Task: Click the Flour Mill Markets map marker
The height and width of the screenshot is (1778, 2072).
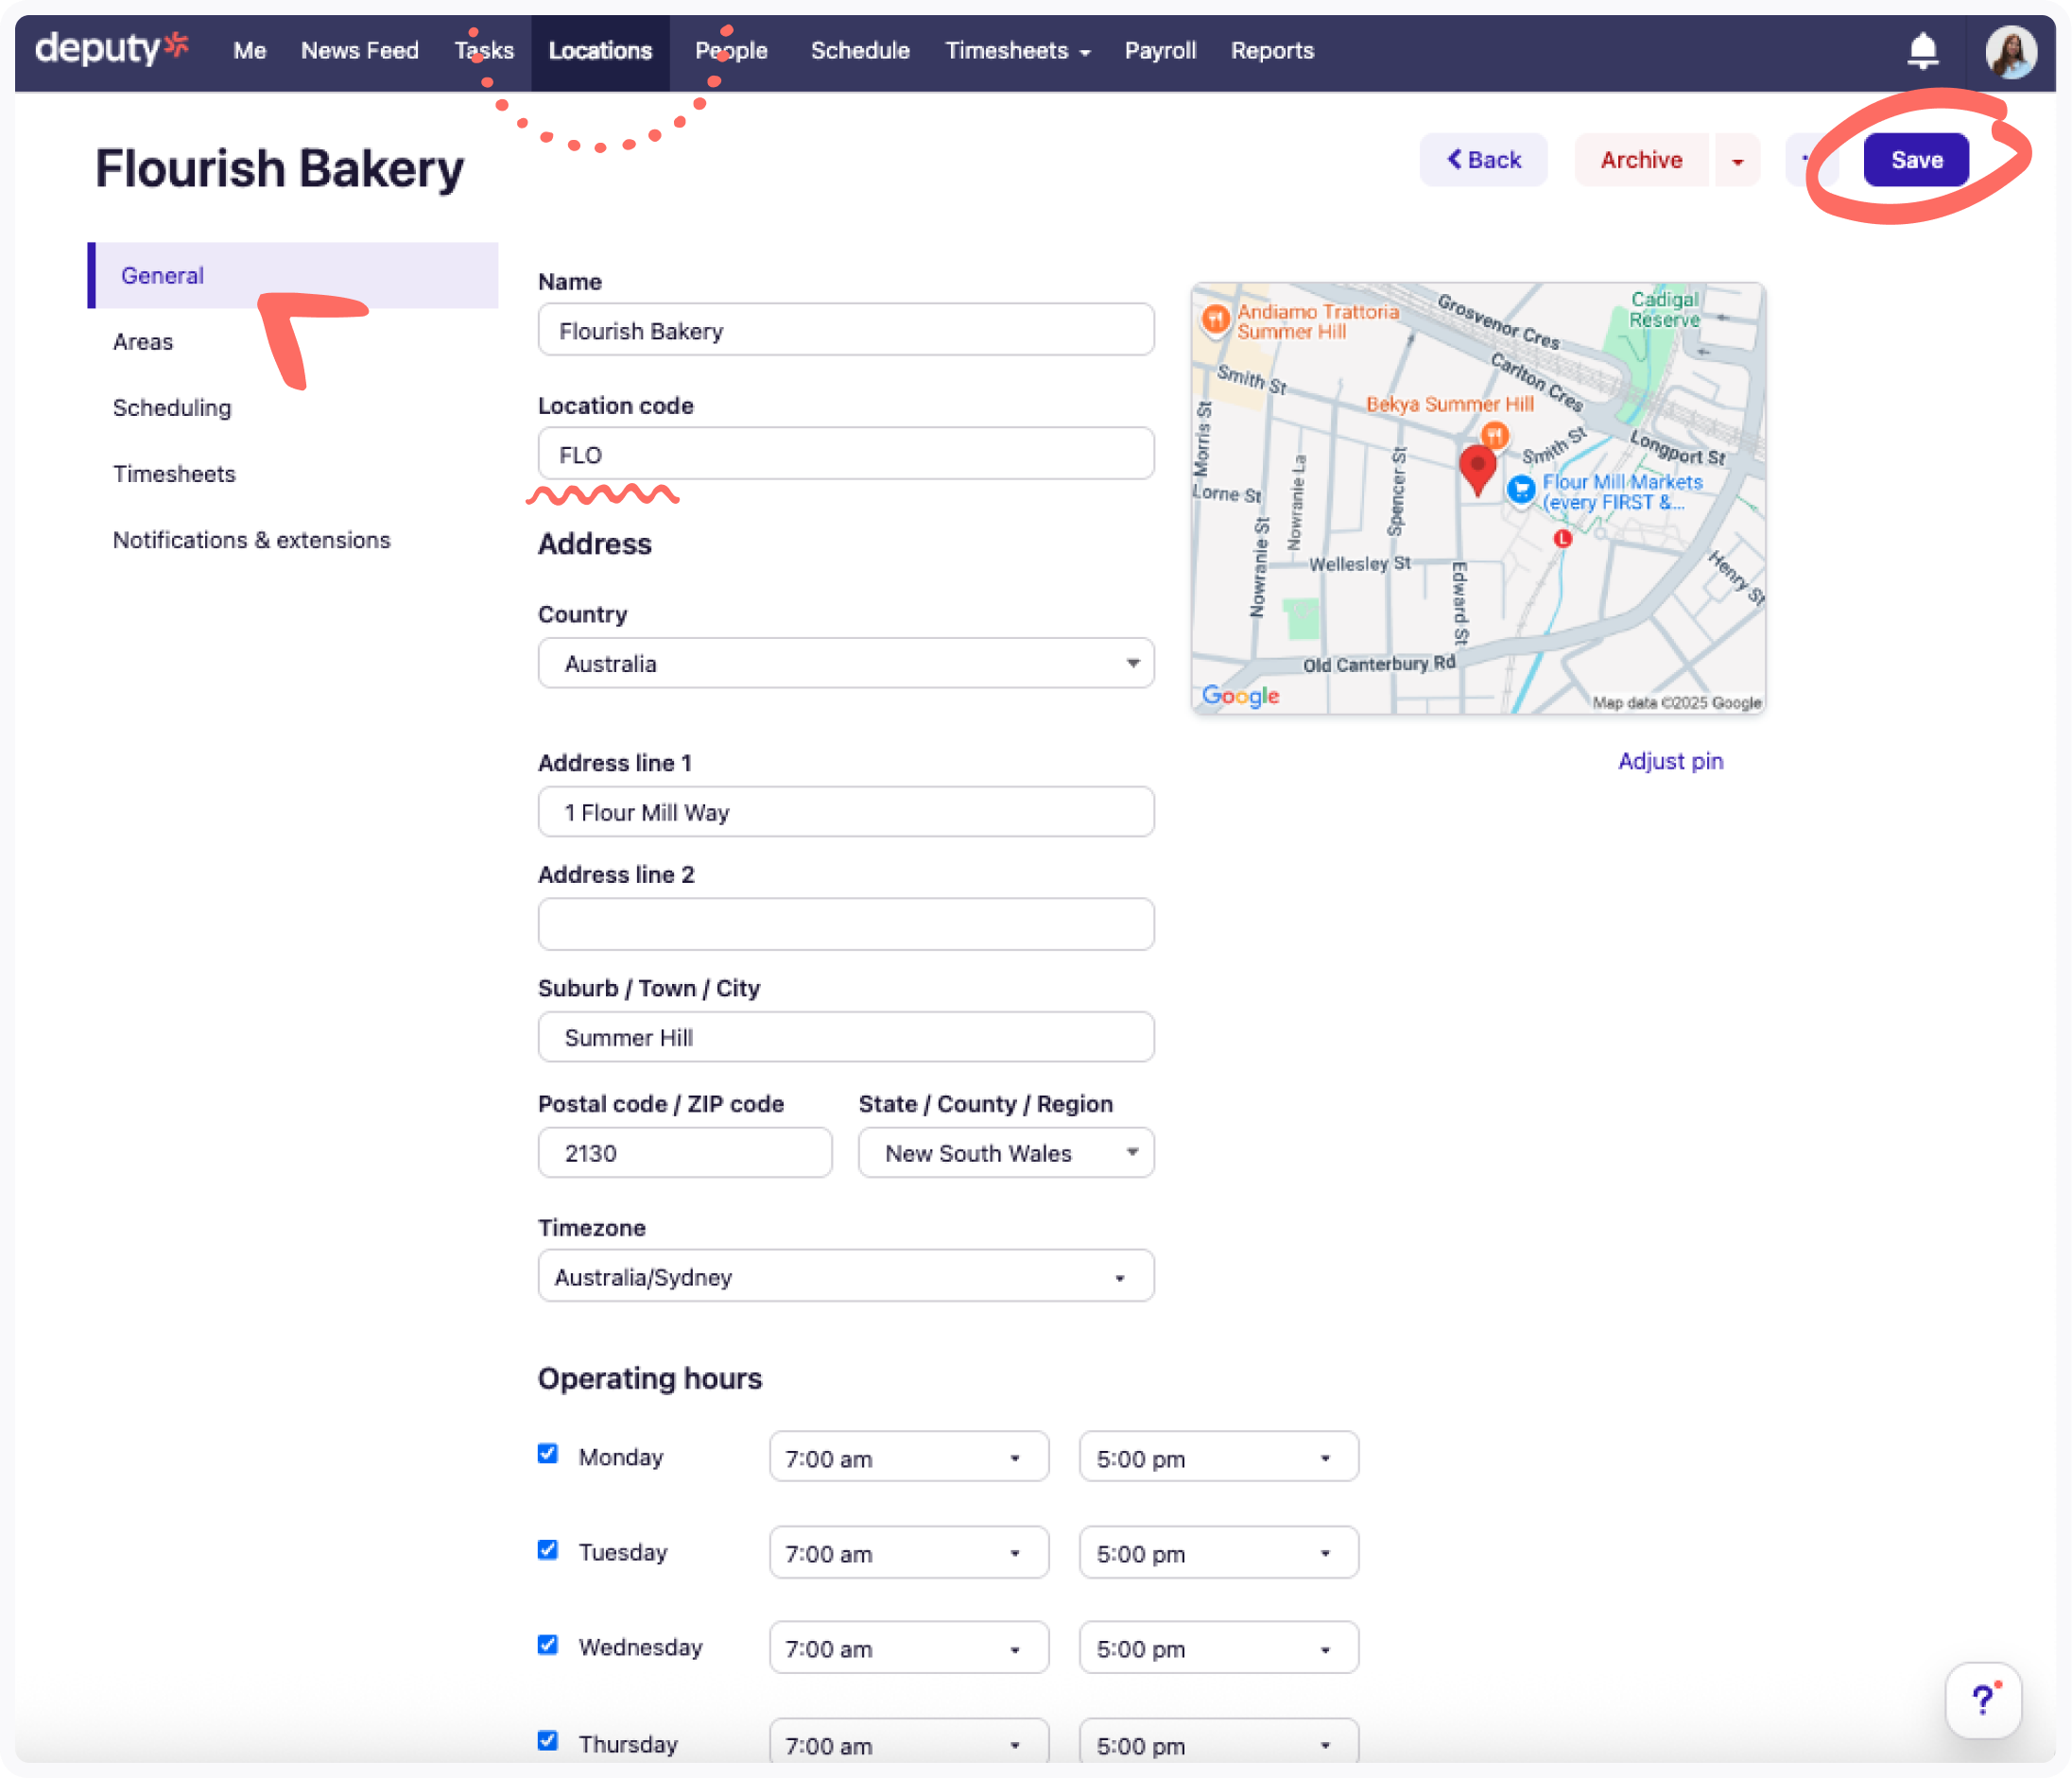Action: [1521, 489]
